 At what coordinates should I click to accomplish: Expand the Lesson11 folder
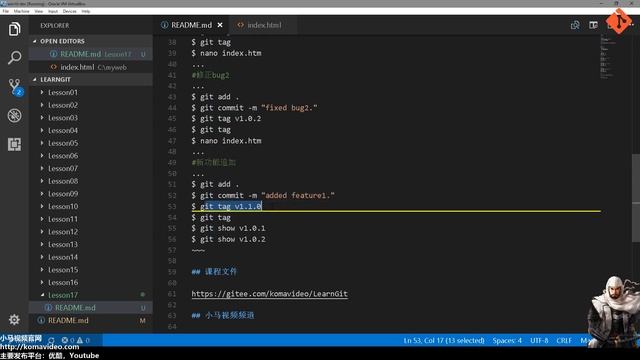click(x=91, y=219)
